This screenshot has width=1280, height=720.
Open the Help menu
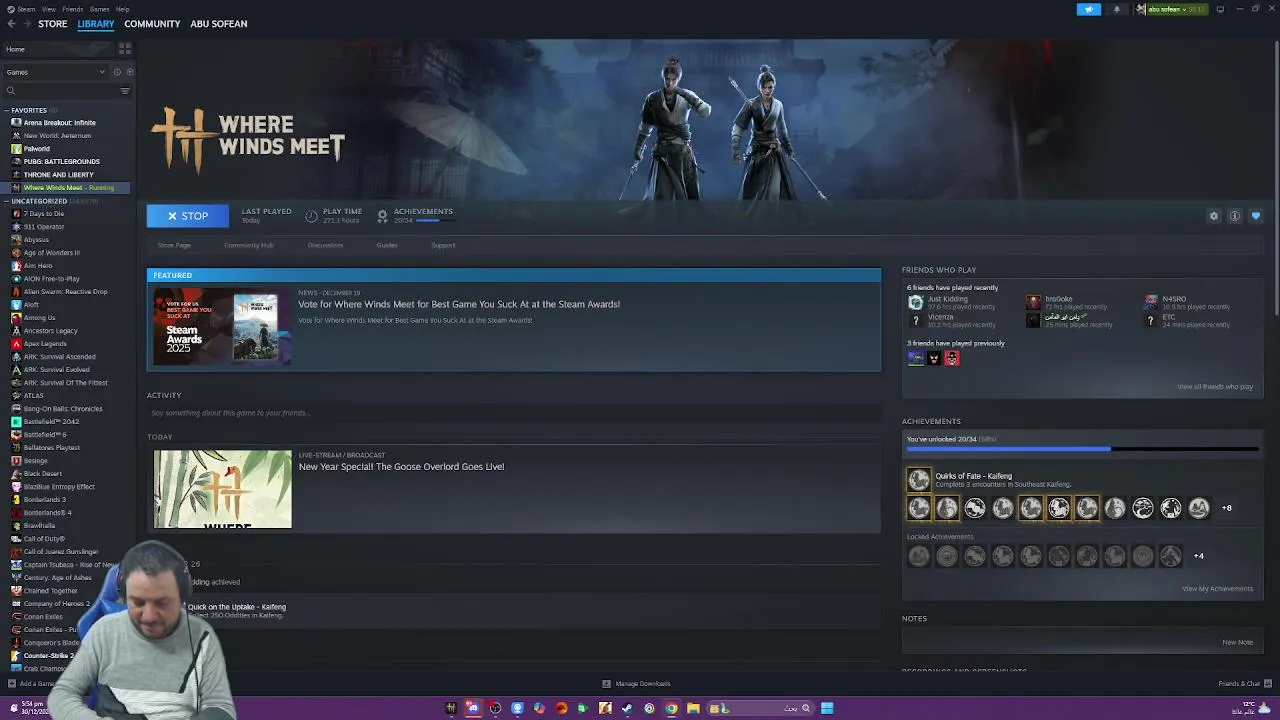(122, 9)
